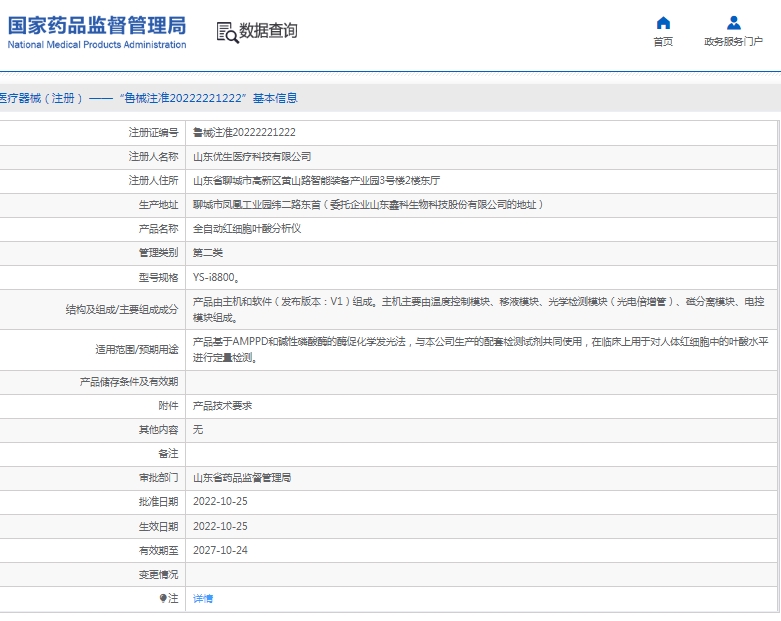Click the 生效日期 label
This screenshot has height=621, width=781.
click(158, 526)
